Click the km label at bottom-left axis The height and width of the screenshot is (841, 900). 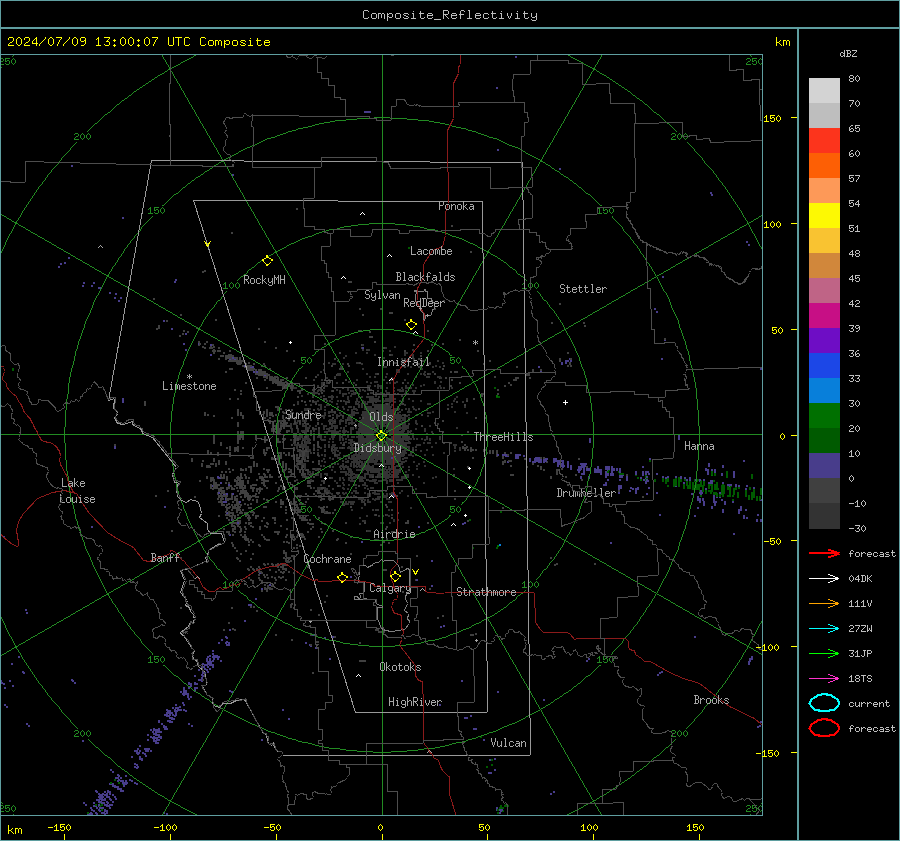[14, 830]
